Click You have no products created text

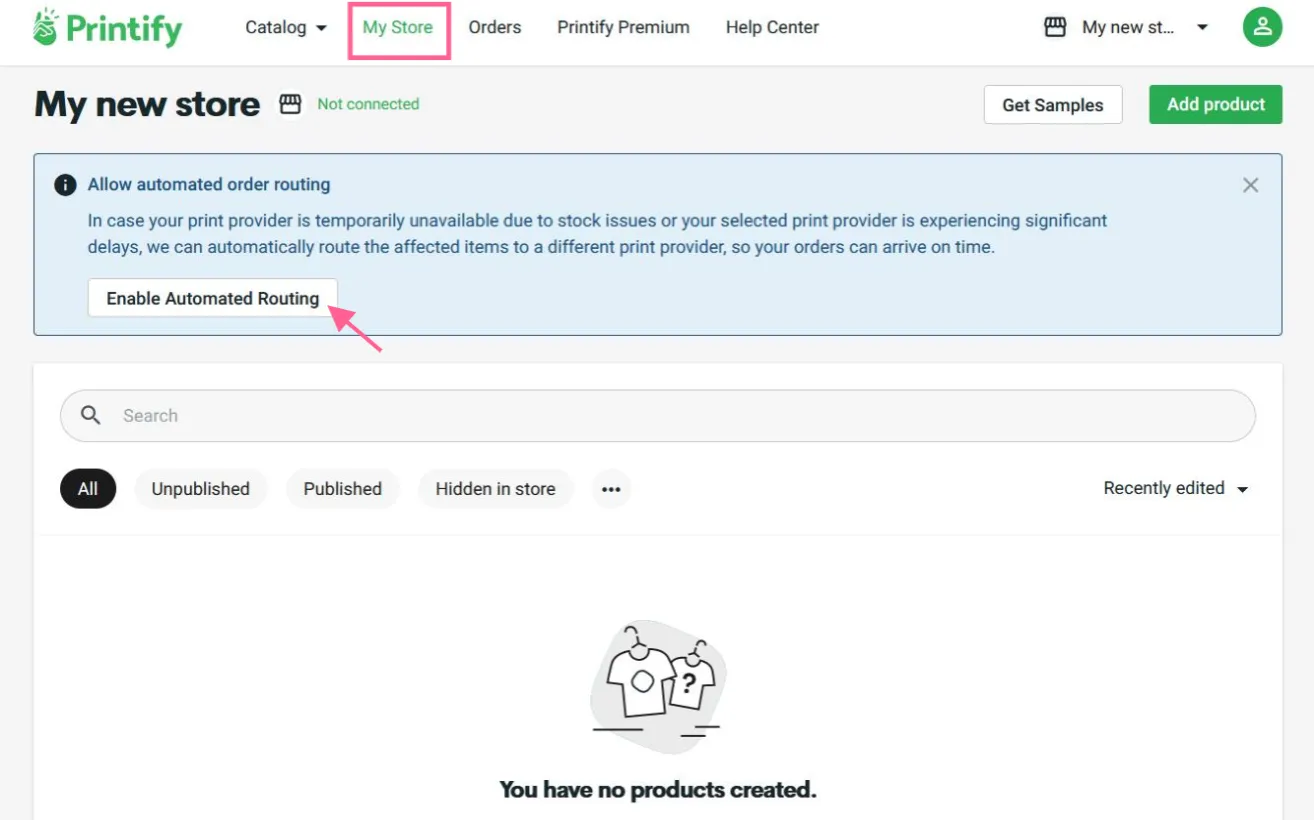658,790
